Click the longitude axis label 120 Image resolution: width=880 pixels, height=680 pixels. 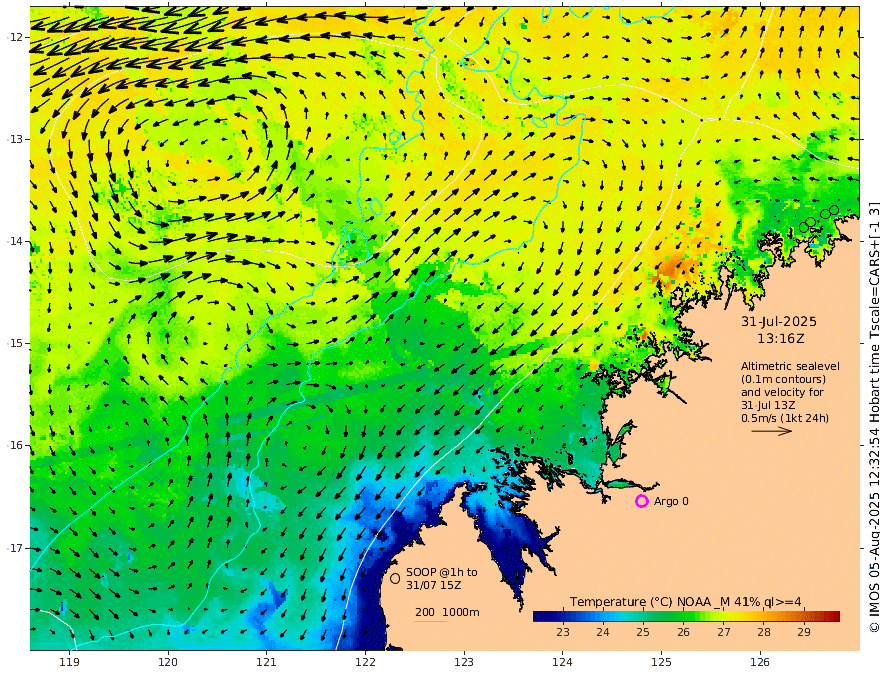pos(168,662)
